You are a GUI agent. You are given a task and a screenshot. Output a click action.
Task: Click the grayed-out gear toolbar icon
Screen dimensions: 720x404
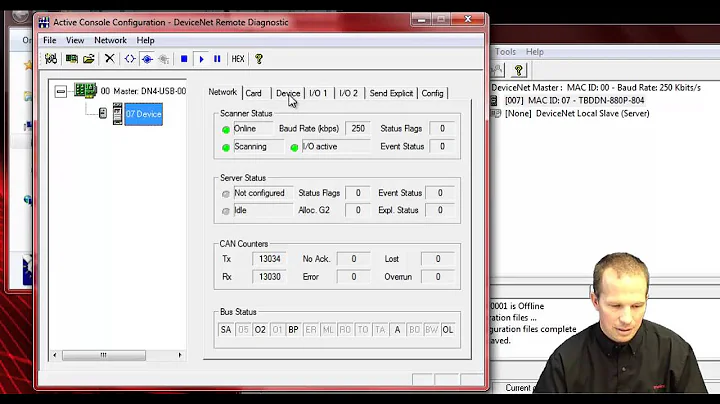tap(164, 59)
